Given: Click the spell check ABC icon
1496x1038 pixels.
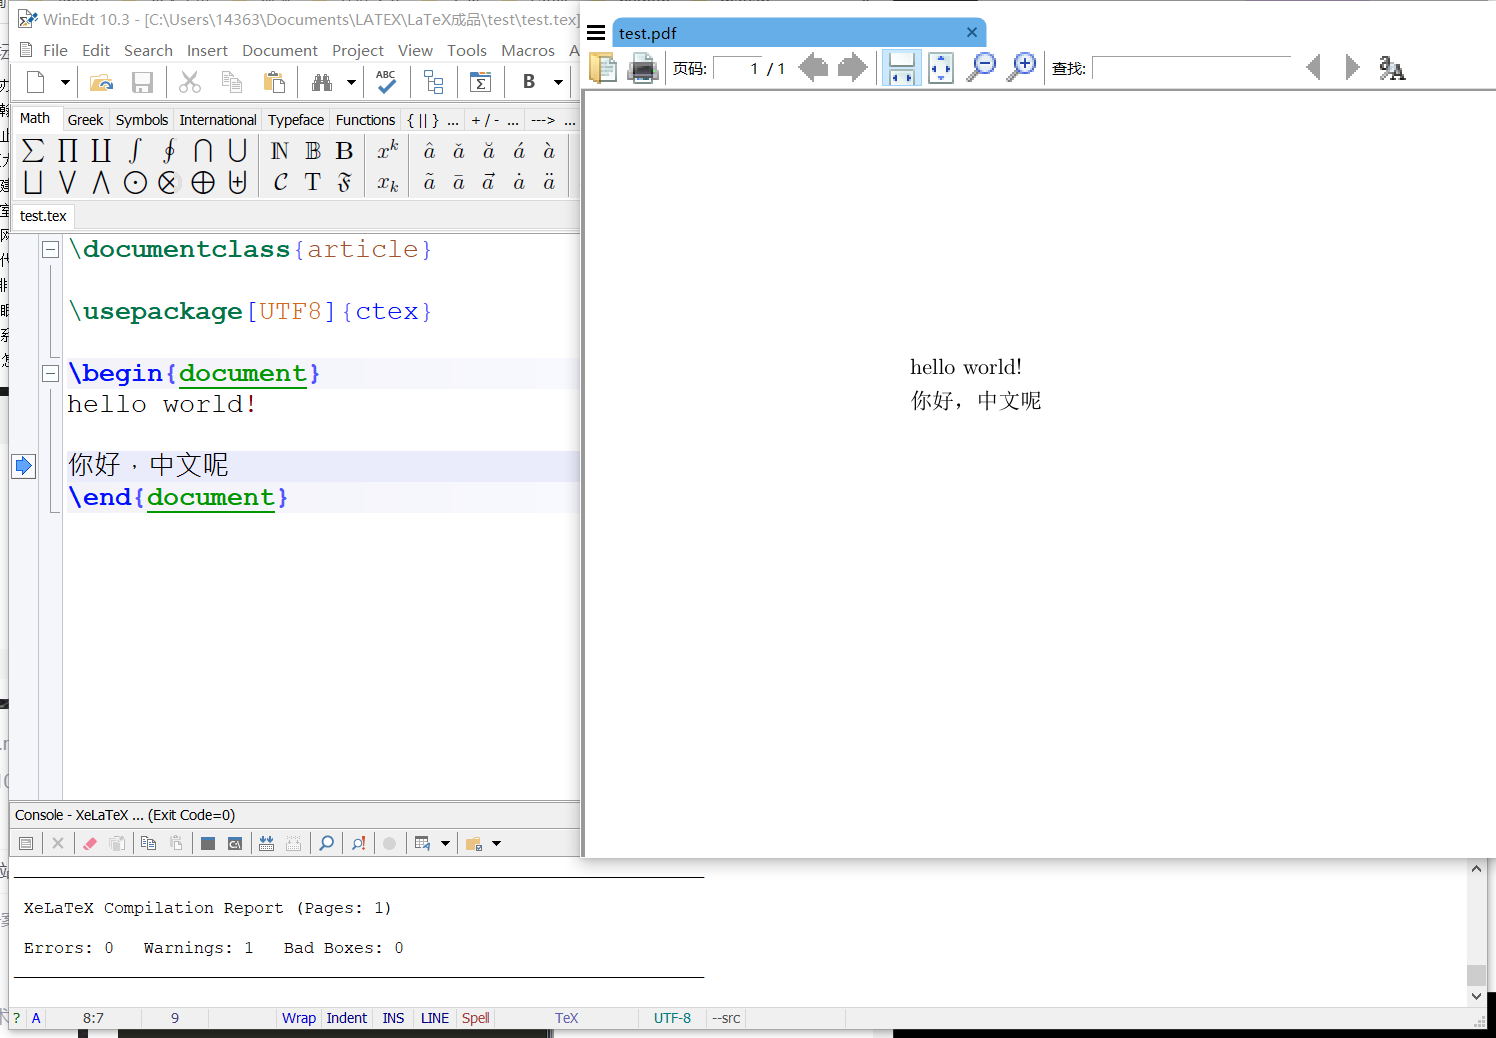Looking at the screenshot, I should pos(386,81).
